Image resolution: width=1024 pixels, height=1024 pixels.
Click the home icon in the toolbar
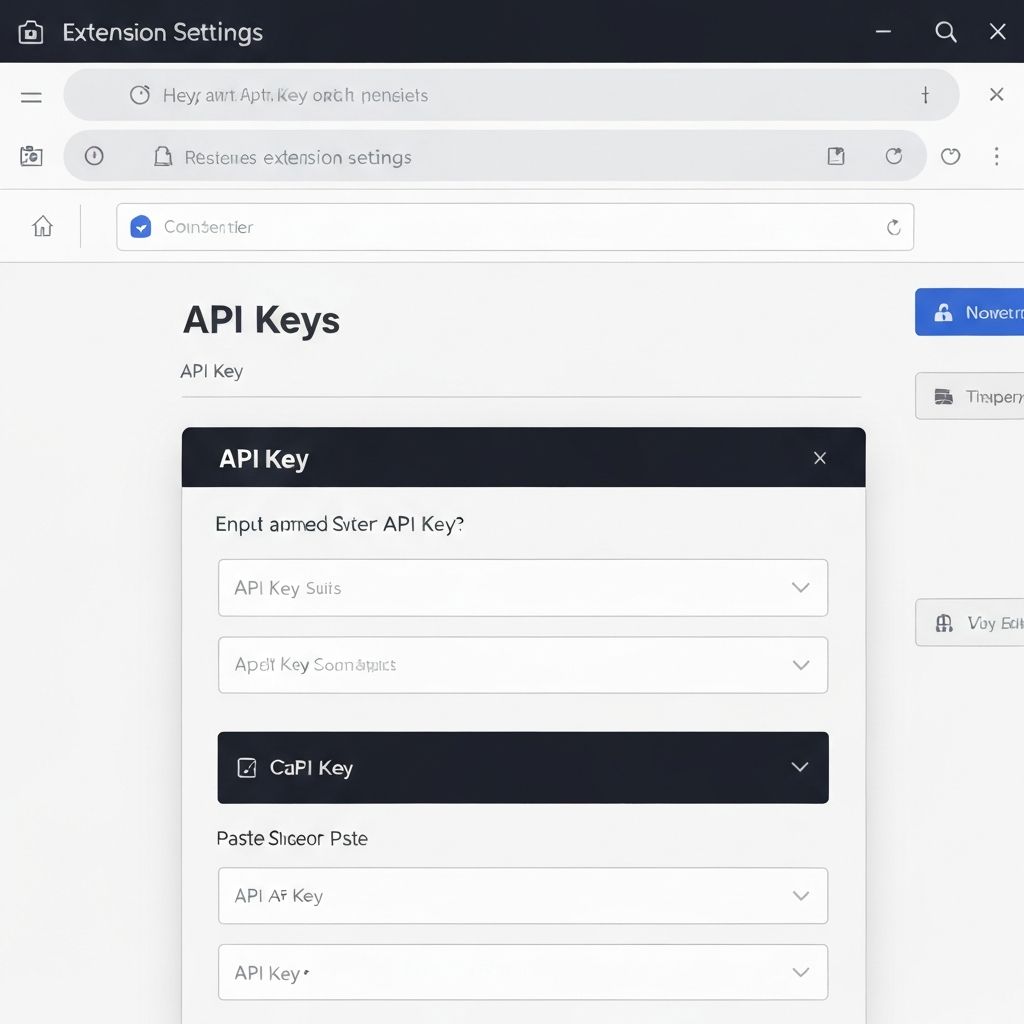click(x=42, y=227)
